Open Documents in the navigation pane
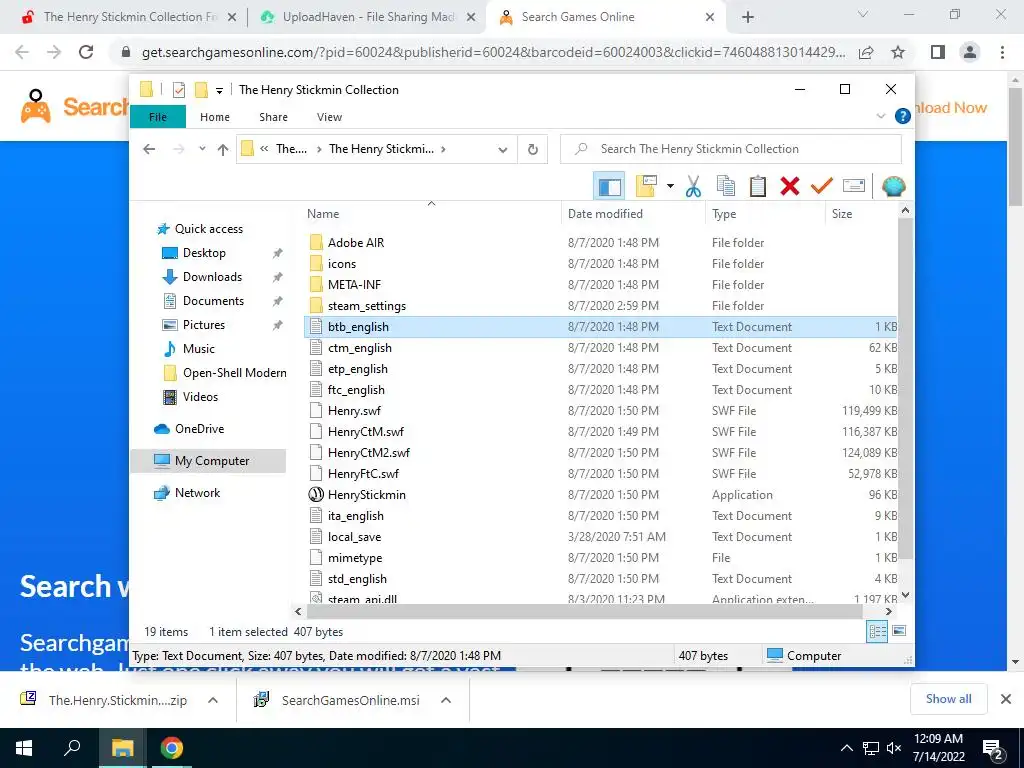The image size is (1024, 768). 213,301
